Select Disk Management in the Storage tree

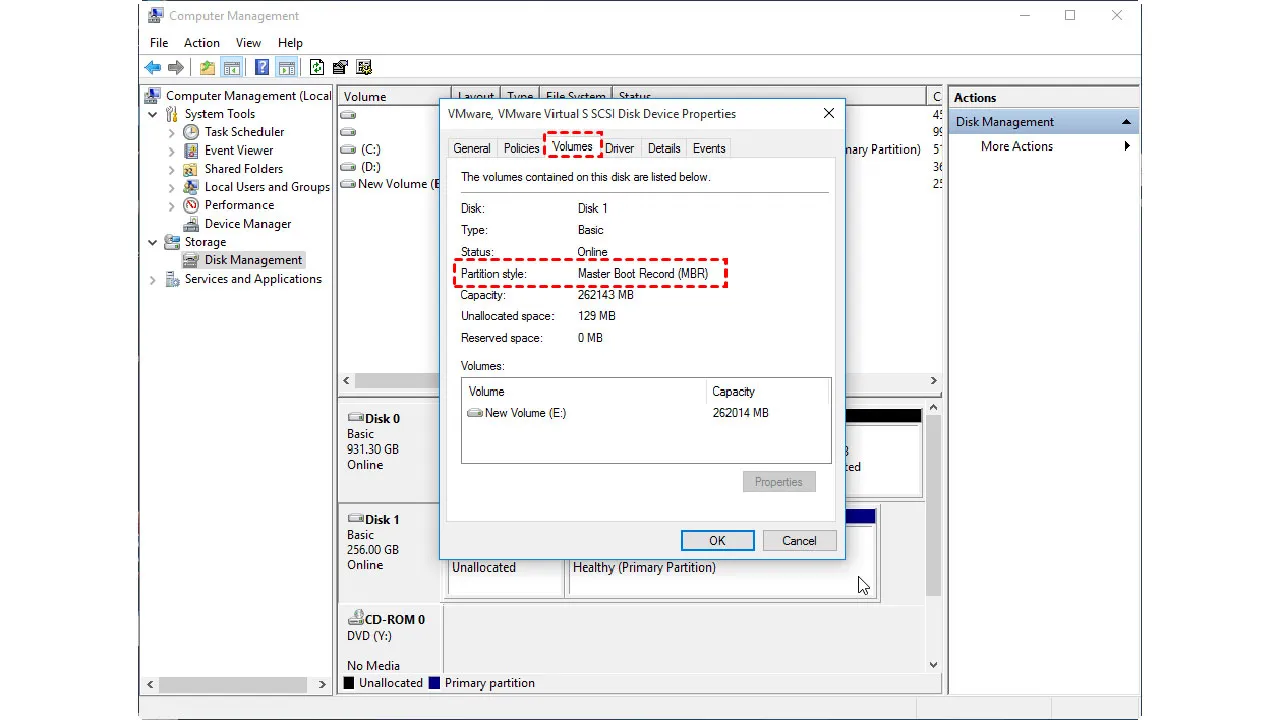(253, 259)
